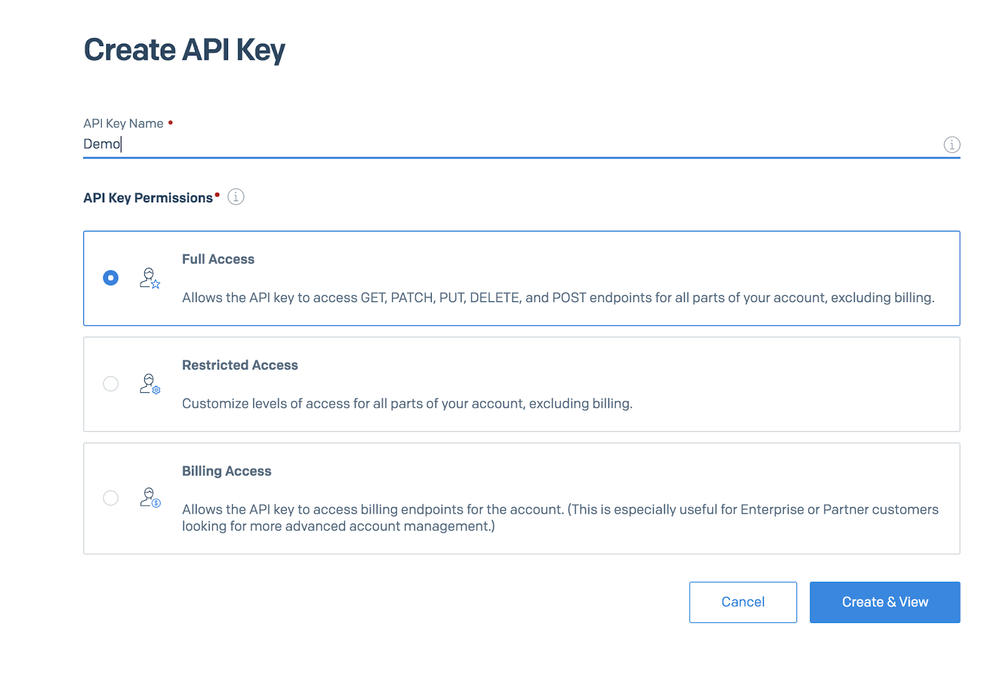1000x673 pixels.
Task: Choose the Restricted Access permission option
Action: [110, 384]
